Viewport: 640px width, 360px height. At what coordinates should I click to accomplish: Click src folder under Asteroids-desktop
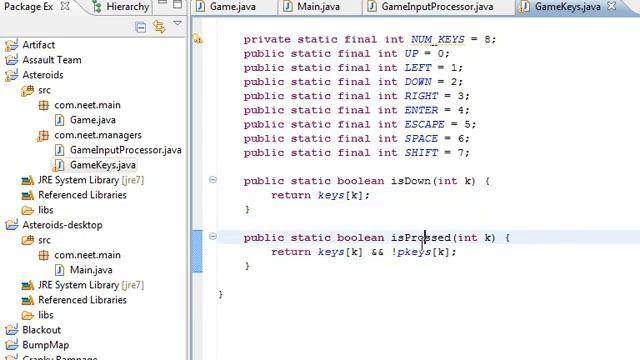click(44, 240)
